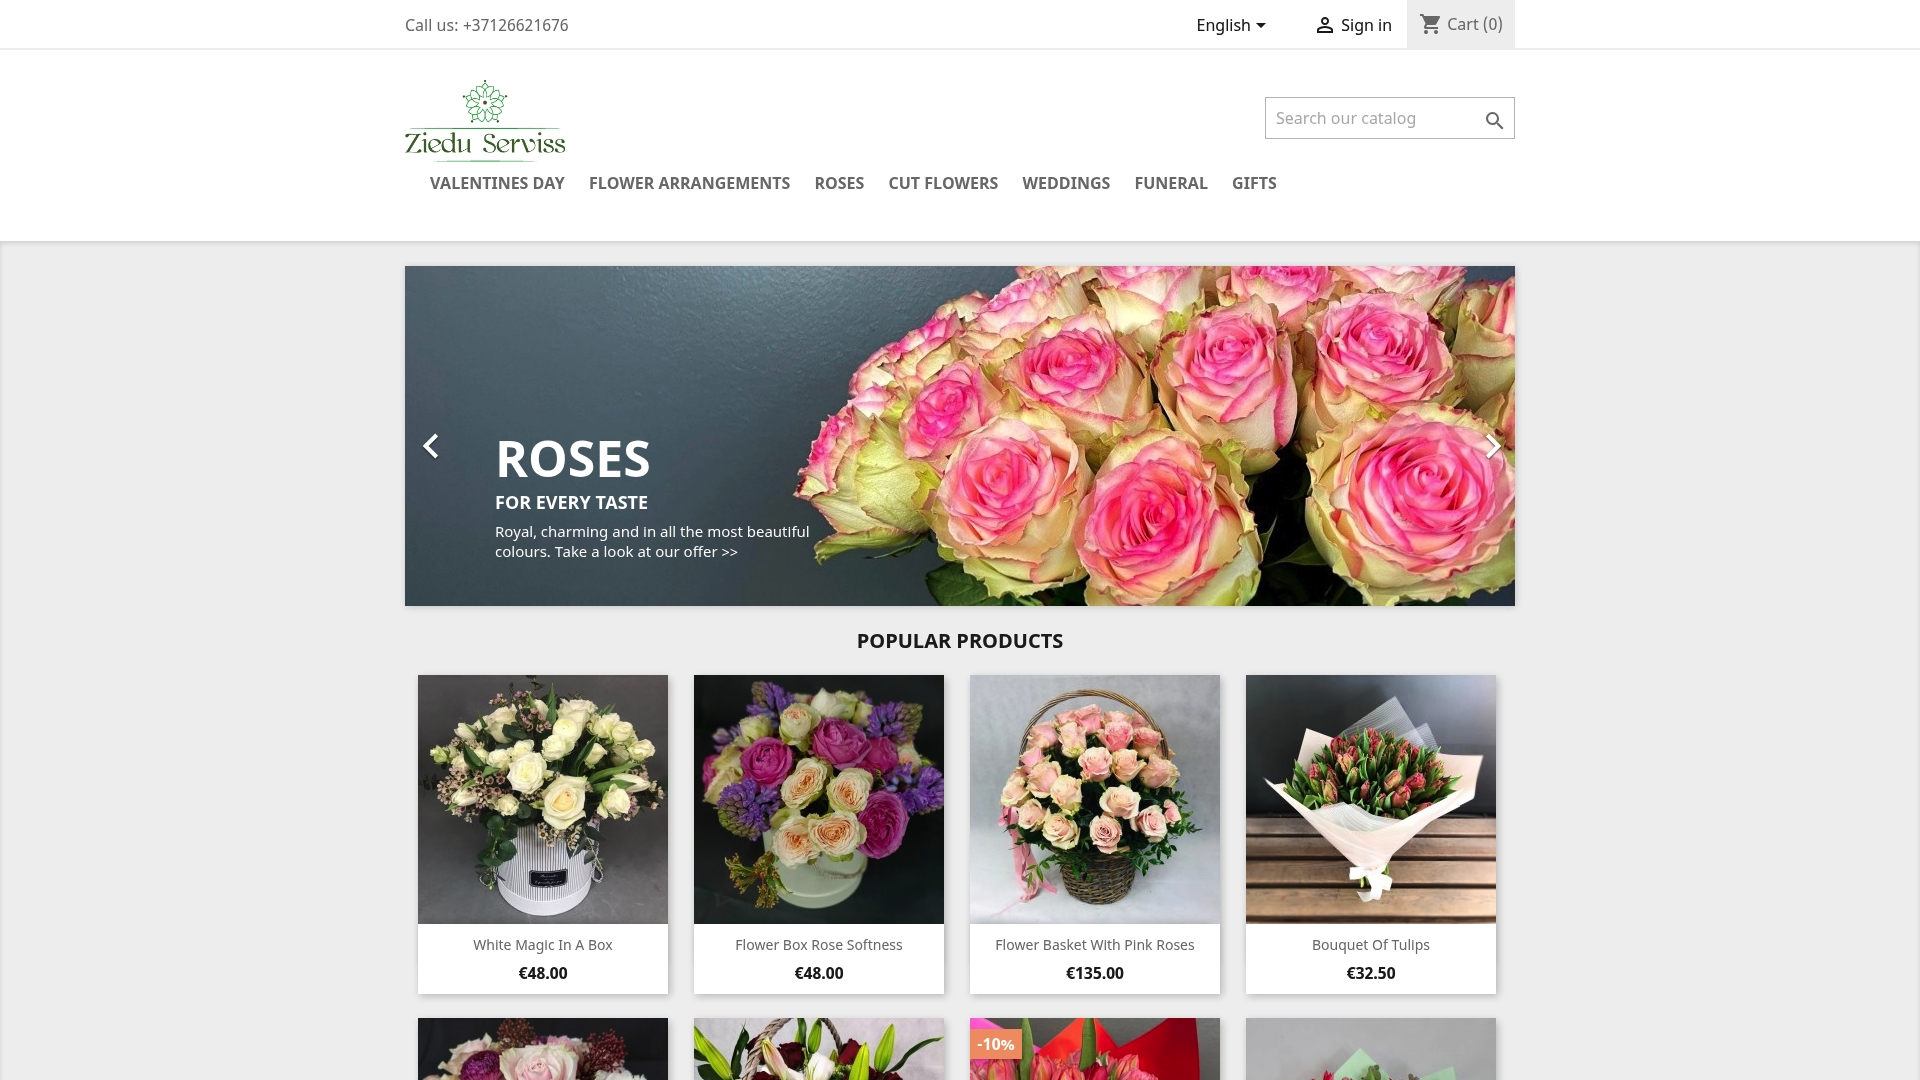The image size is (1920, 1080).
Task: Open Bouquet Of Tulips product link
Action: click(x=1371, y=945)
